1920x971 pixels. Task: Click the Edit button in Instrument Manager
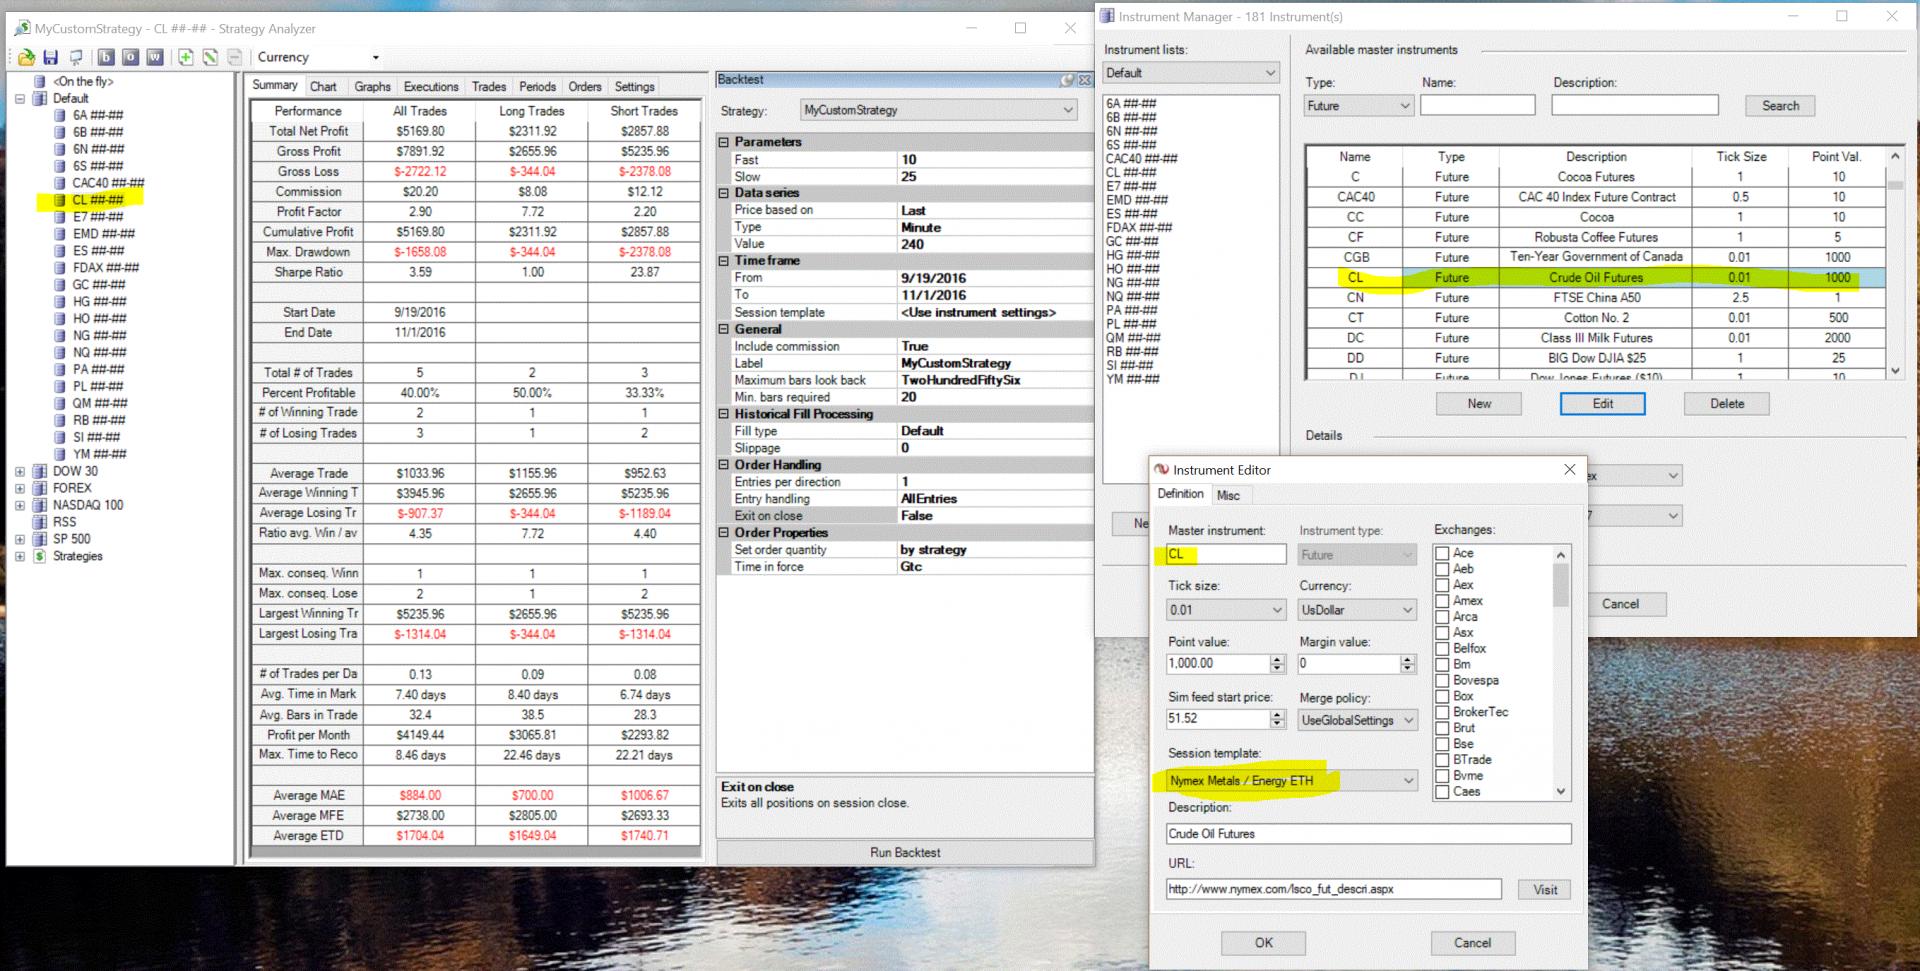1602,404
